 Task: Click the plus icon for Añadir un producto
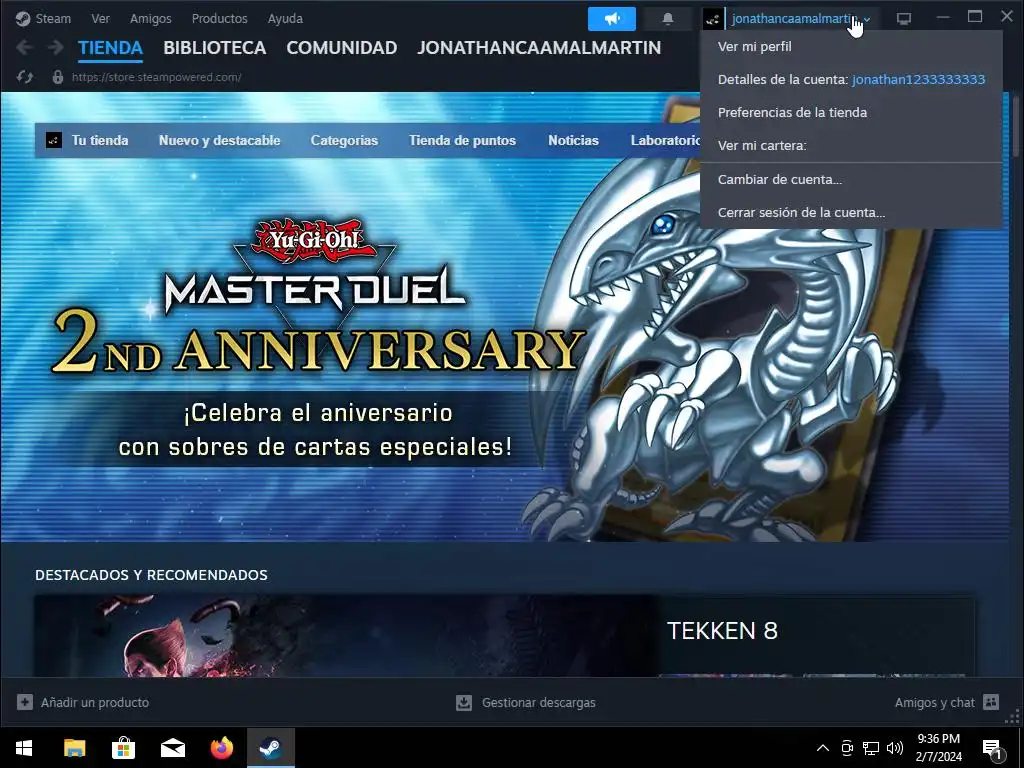pos(25,702)
